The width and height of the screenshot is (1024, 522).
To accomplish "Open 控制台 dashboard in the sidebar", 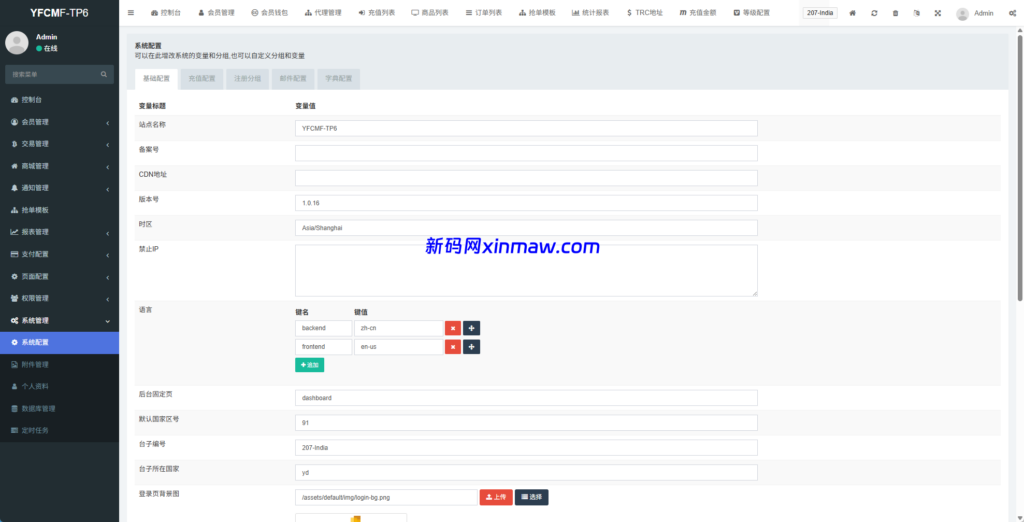I will point(59,100).
